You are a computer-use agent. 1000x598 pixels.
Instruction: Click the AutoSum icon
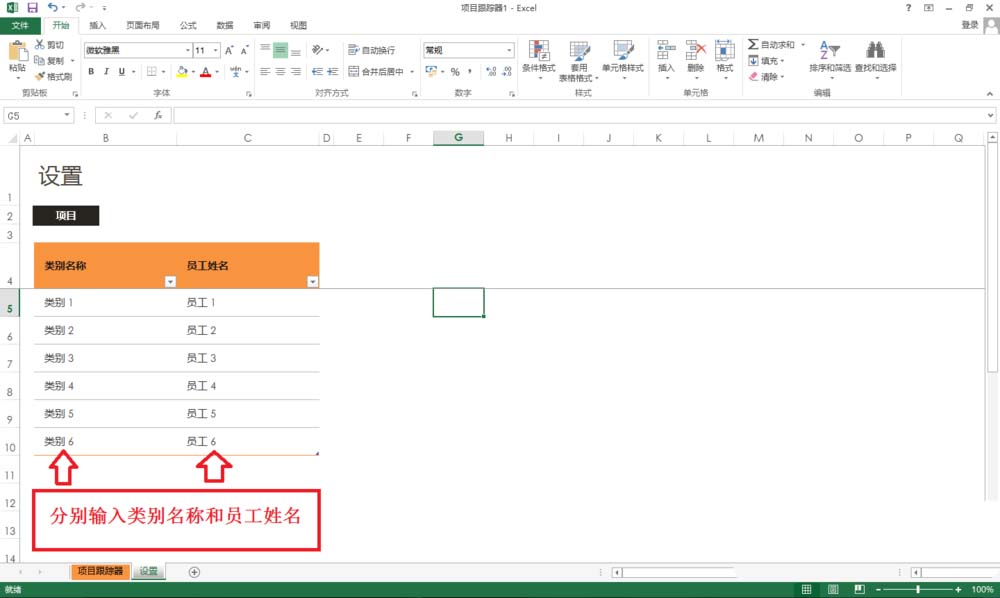tap(752, 45)
